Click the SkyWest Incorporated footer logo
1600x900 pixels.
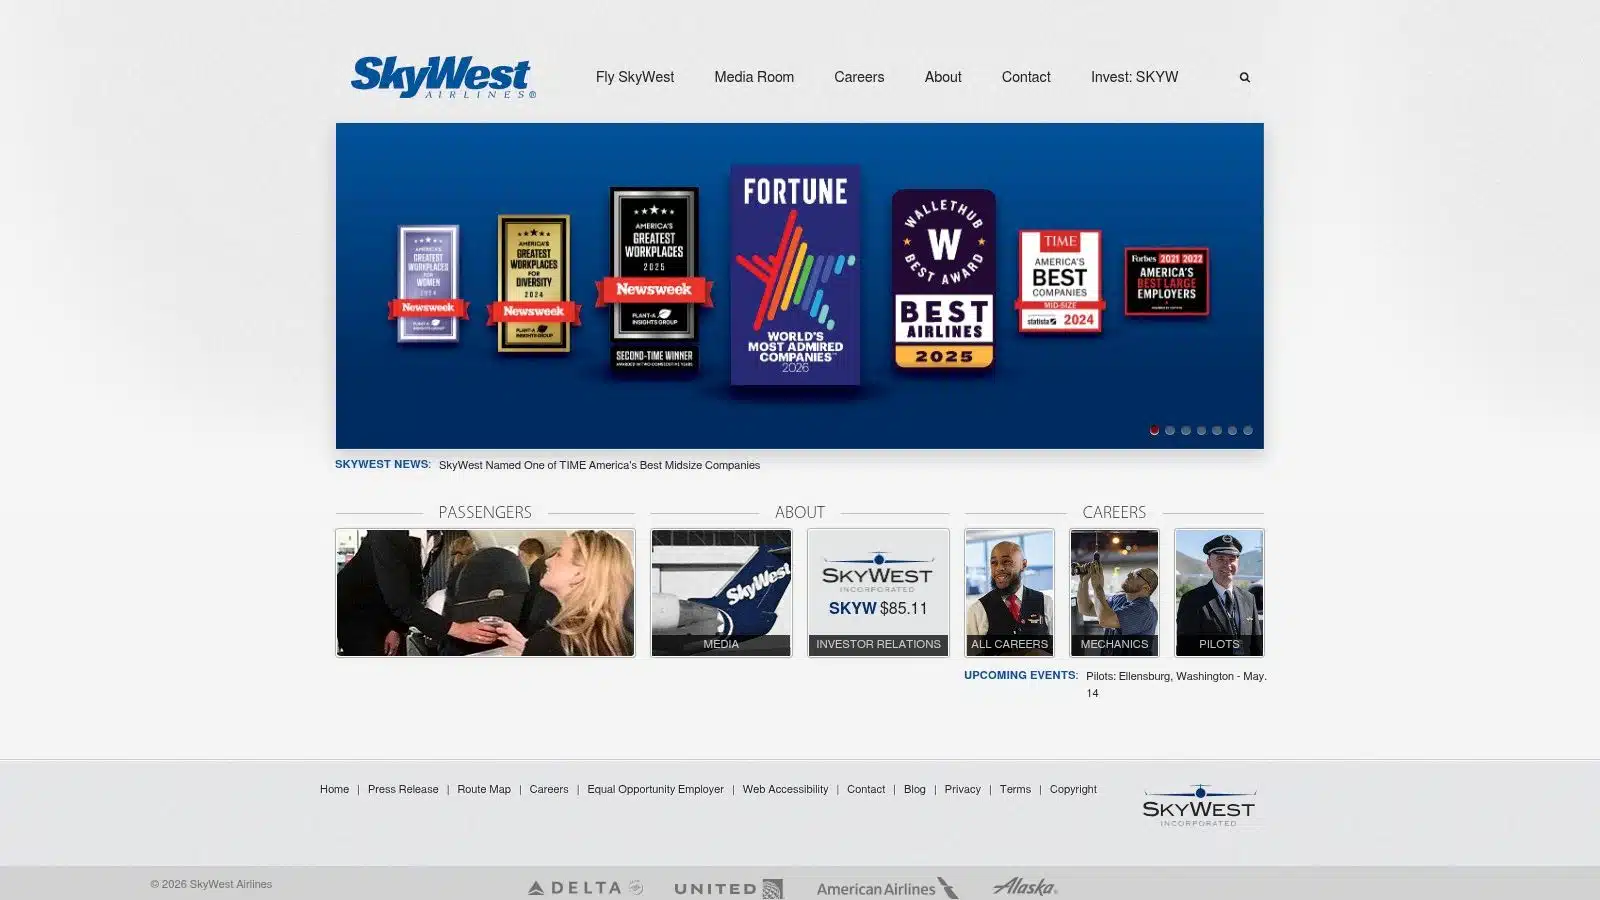tap(1198, 806)
